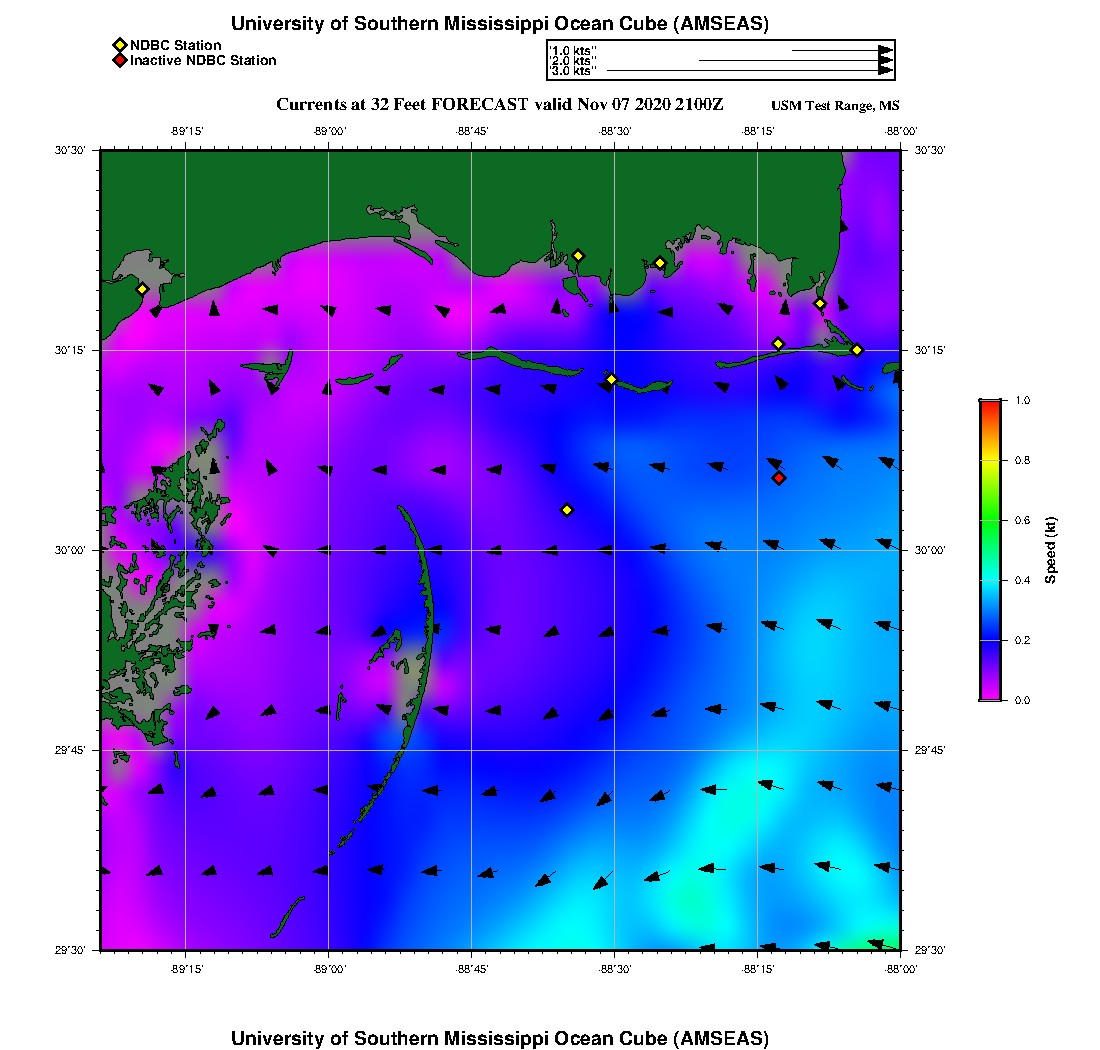The image size is (1100, 1050).
Task: Click the '29°45'' latitude label on right axis
Action: [x=930, y=751]
